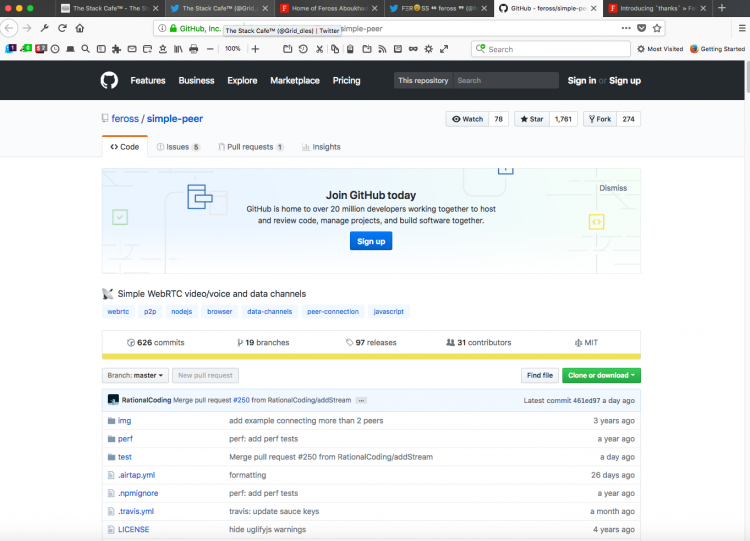Save page to Pocket icon
750x541 pixels.
(641, 28)
